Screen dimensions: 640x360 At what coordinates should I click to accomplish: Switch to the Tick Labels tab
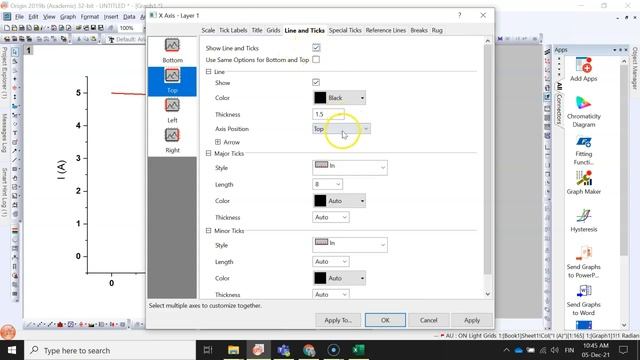233,30
